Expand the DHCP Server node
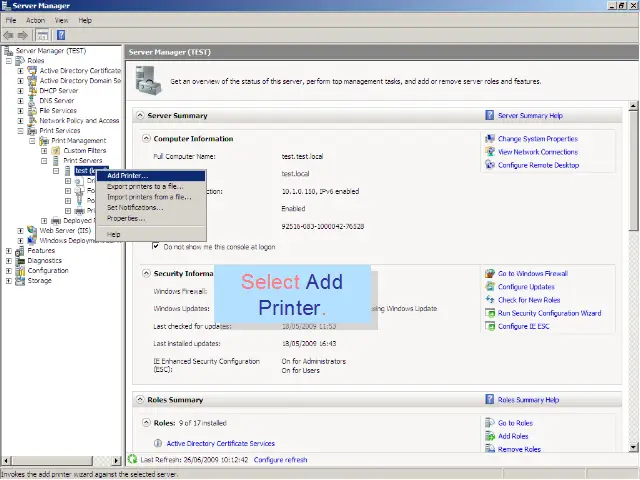This screenshot has height=480, width=640. pyautogui.click(x=20, y=91)
